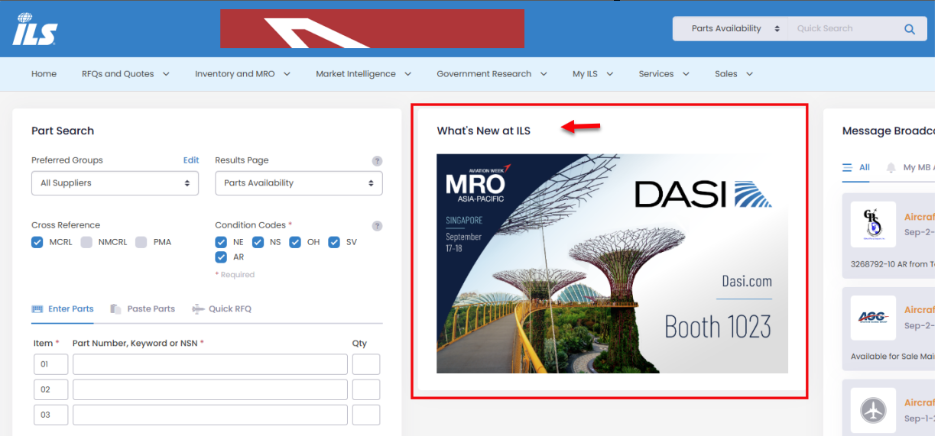Click the All filter in Message Broadcast
The width and height of the screenshot is (936, 436).
point(856,168)
